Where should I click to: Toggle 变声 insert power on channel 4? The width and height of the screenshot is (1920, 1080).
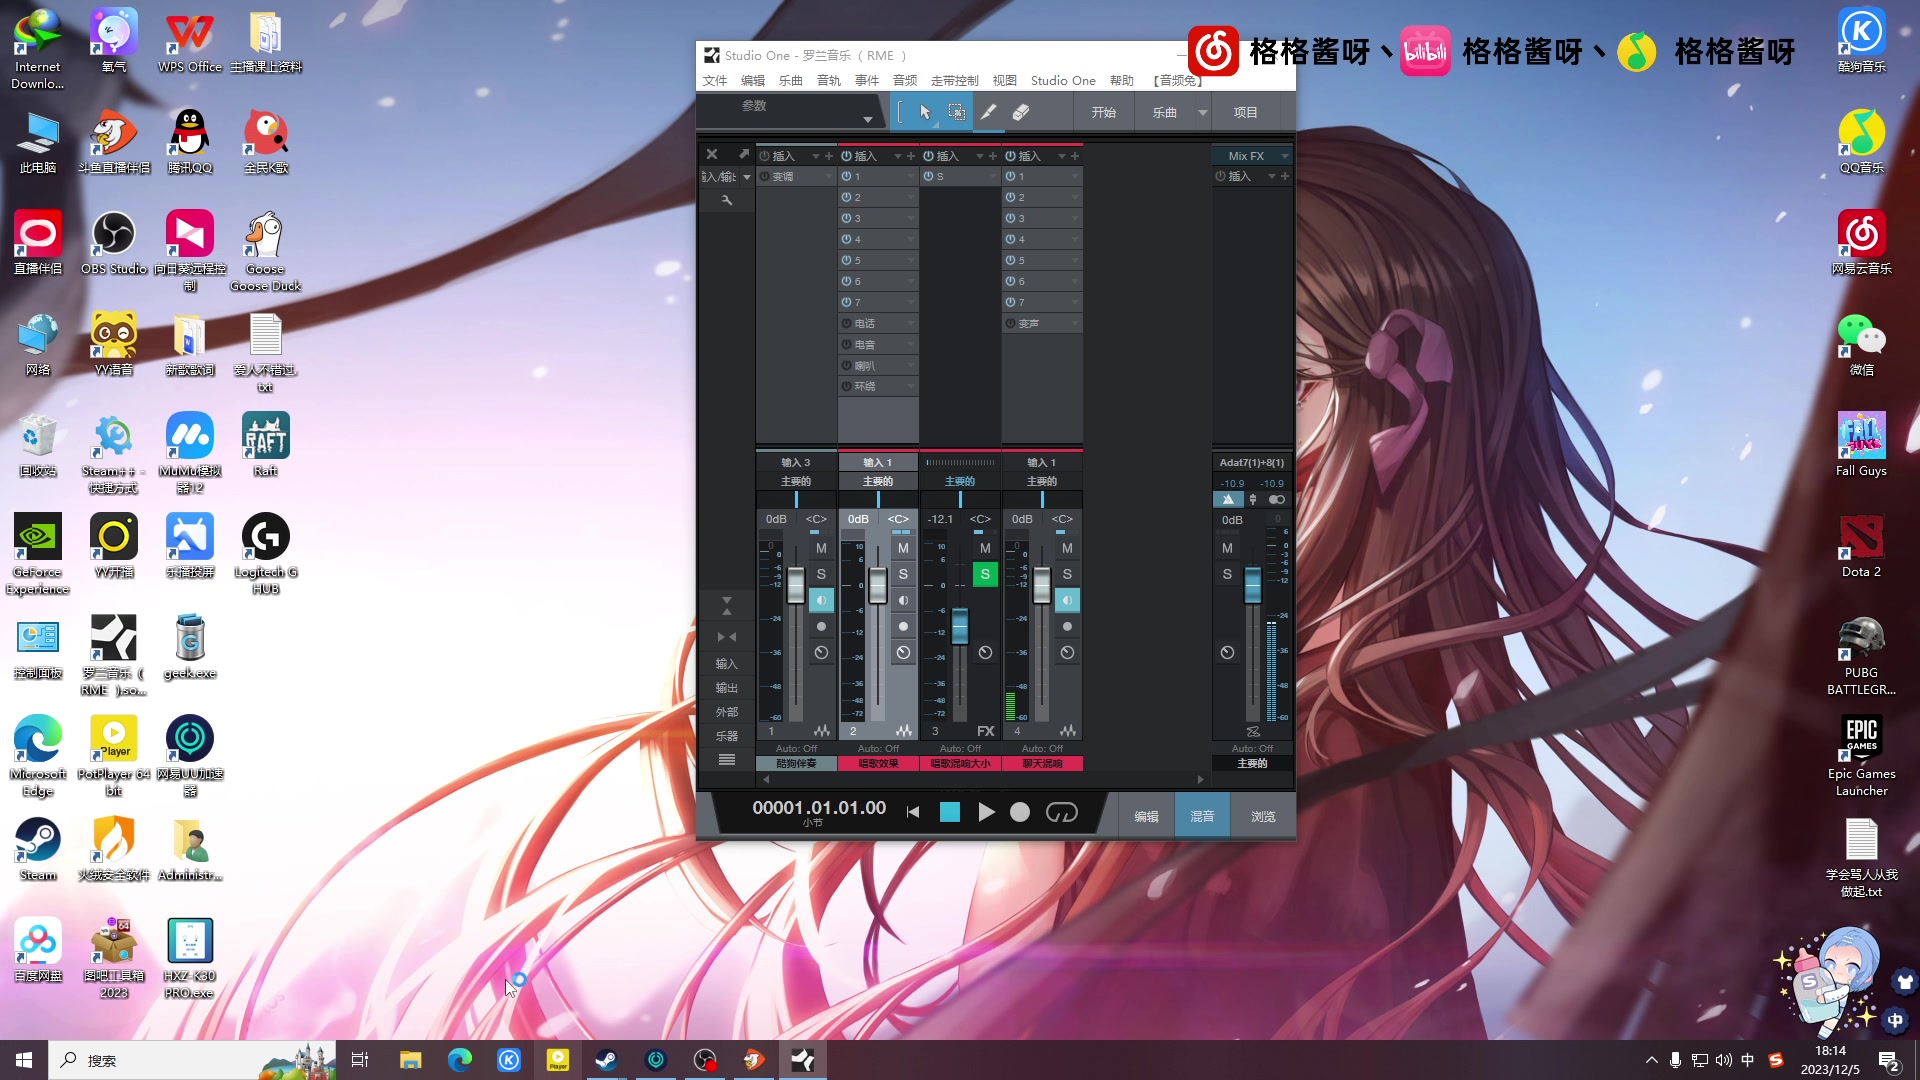pyautogui.click(x=1011, y=323)
